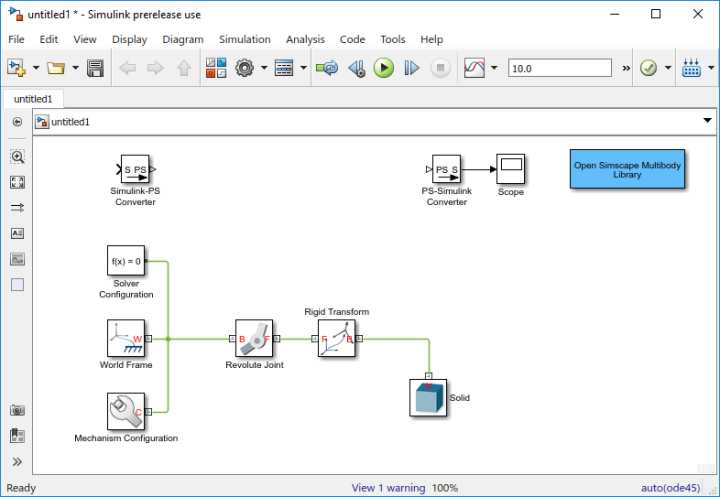Open the Library Browser icon
The image size is (720, 497).
point(216,68)
